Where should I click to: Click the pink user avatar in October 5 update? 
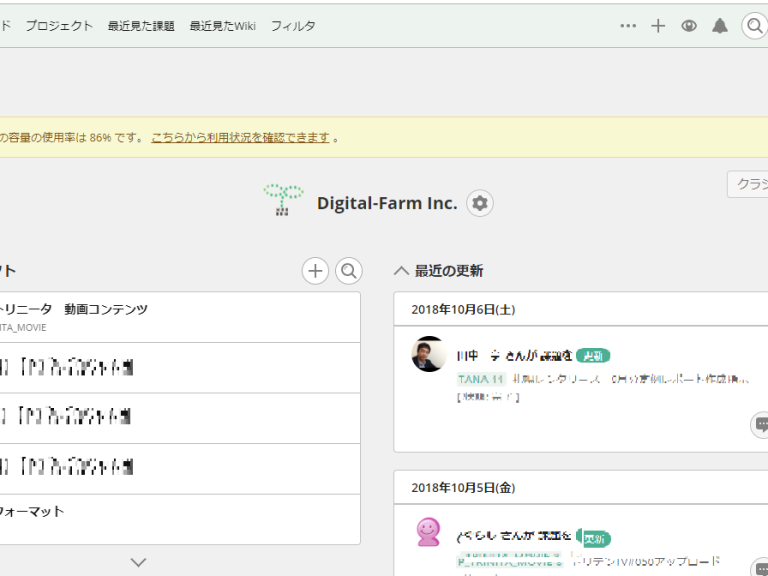click(428, 532)
